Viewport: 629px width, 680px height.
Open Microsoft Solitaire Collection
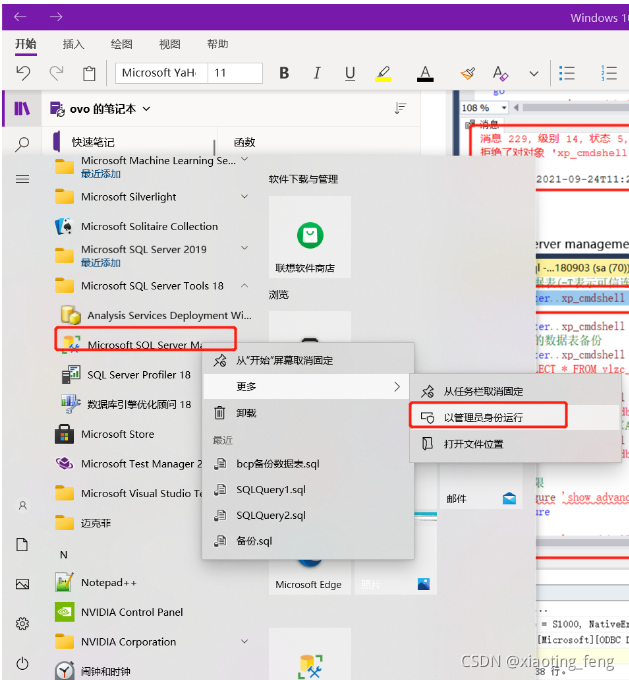(152, 226)
